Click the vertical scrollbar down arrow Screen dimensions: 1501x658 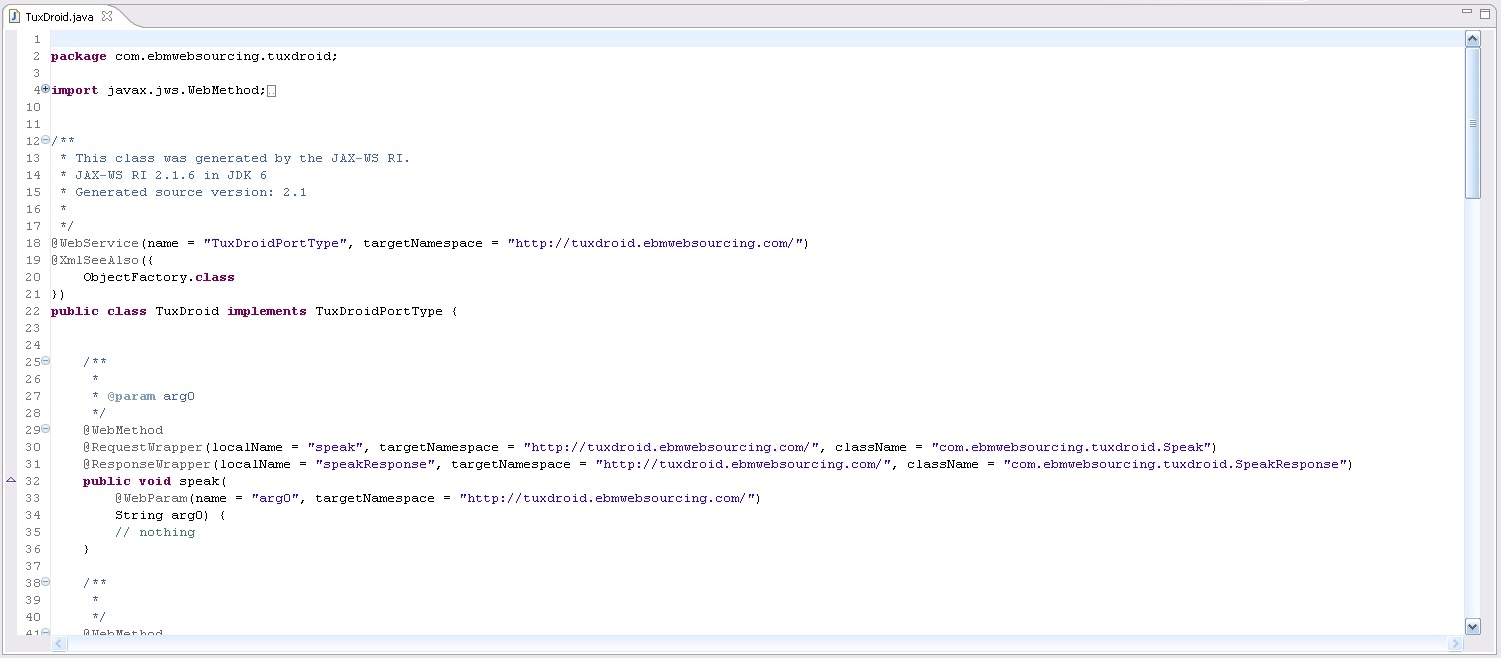tap(1472, 626)
